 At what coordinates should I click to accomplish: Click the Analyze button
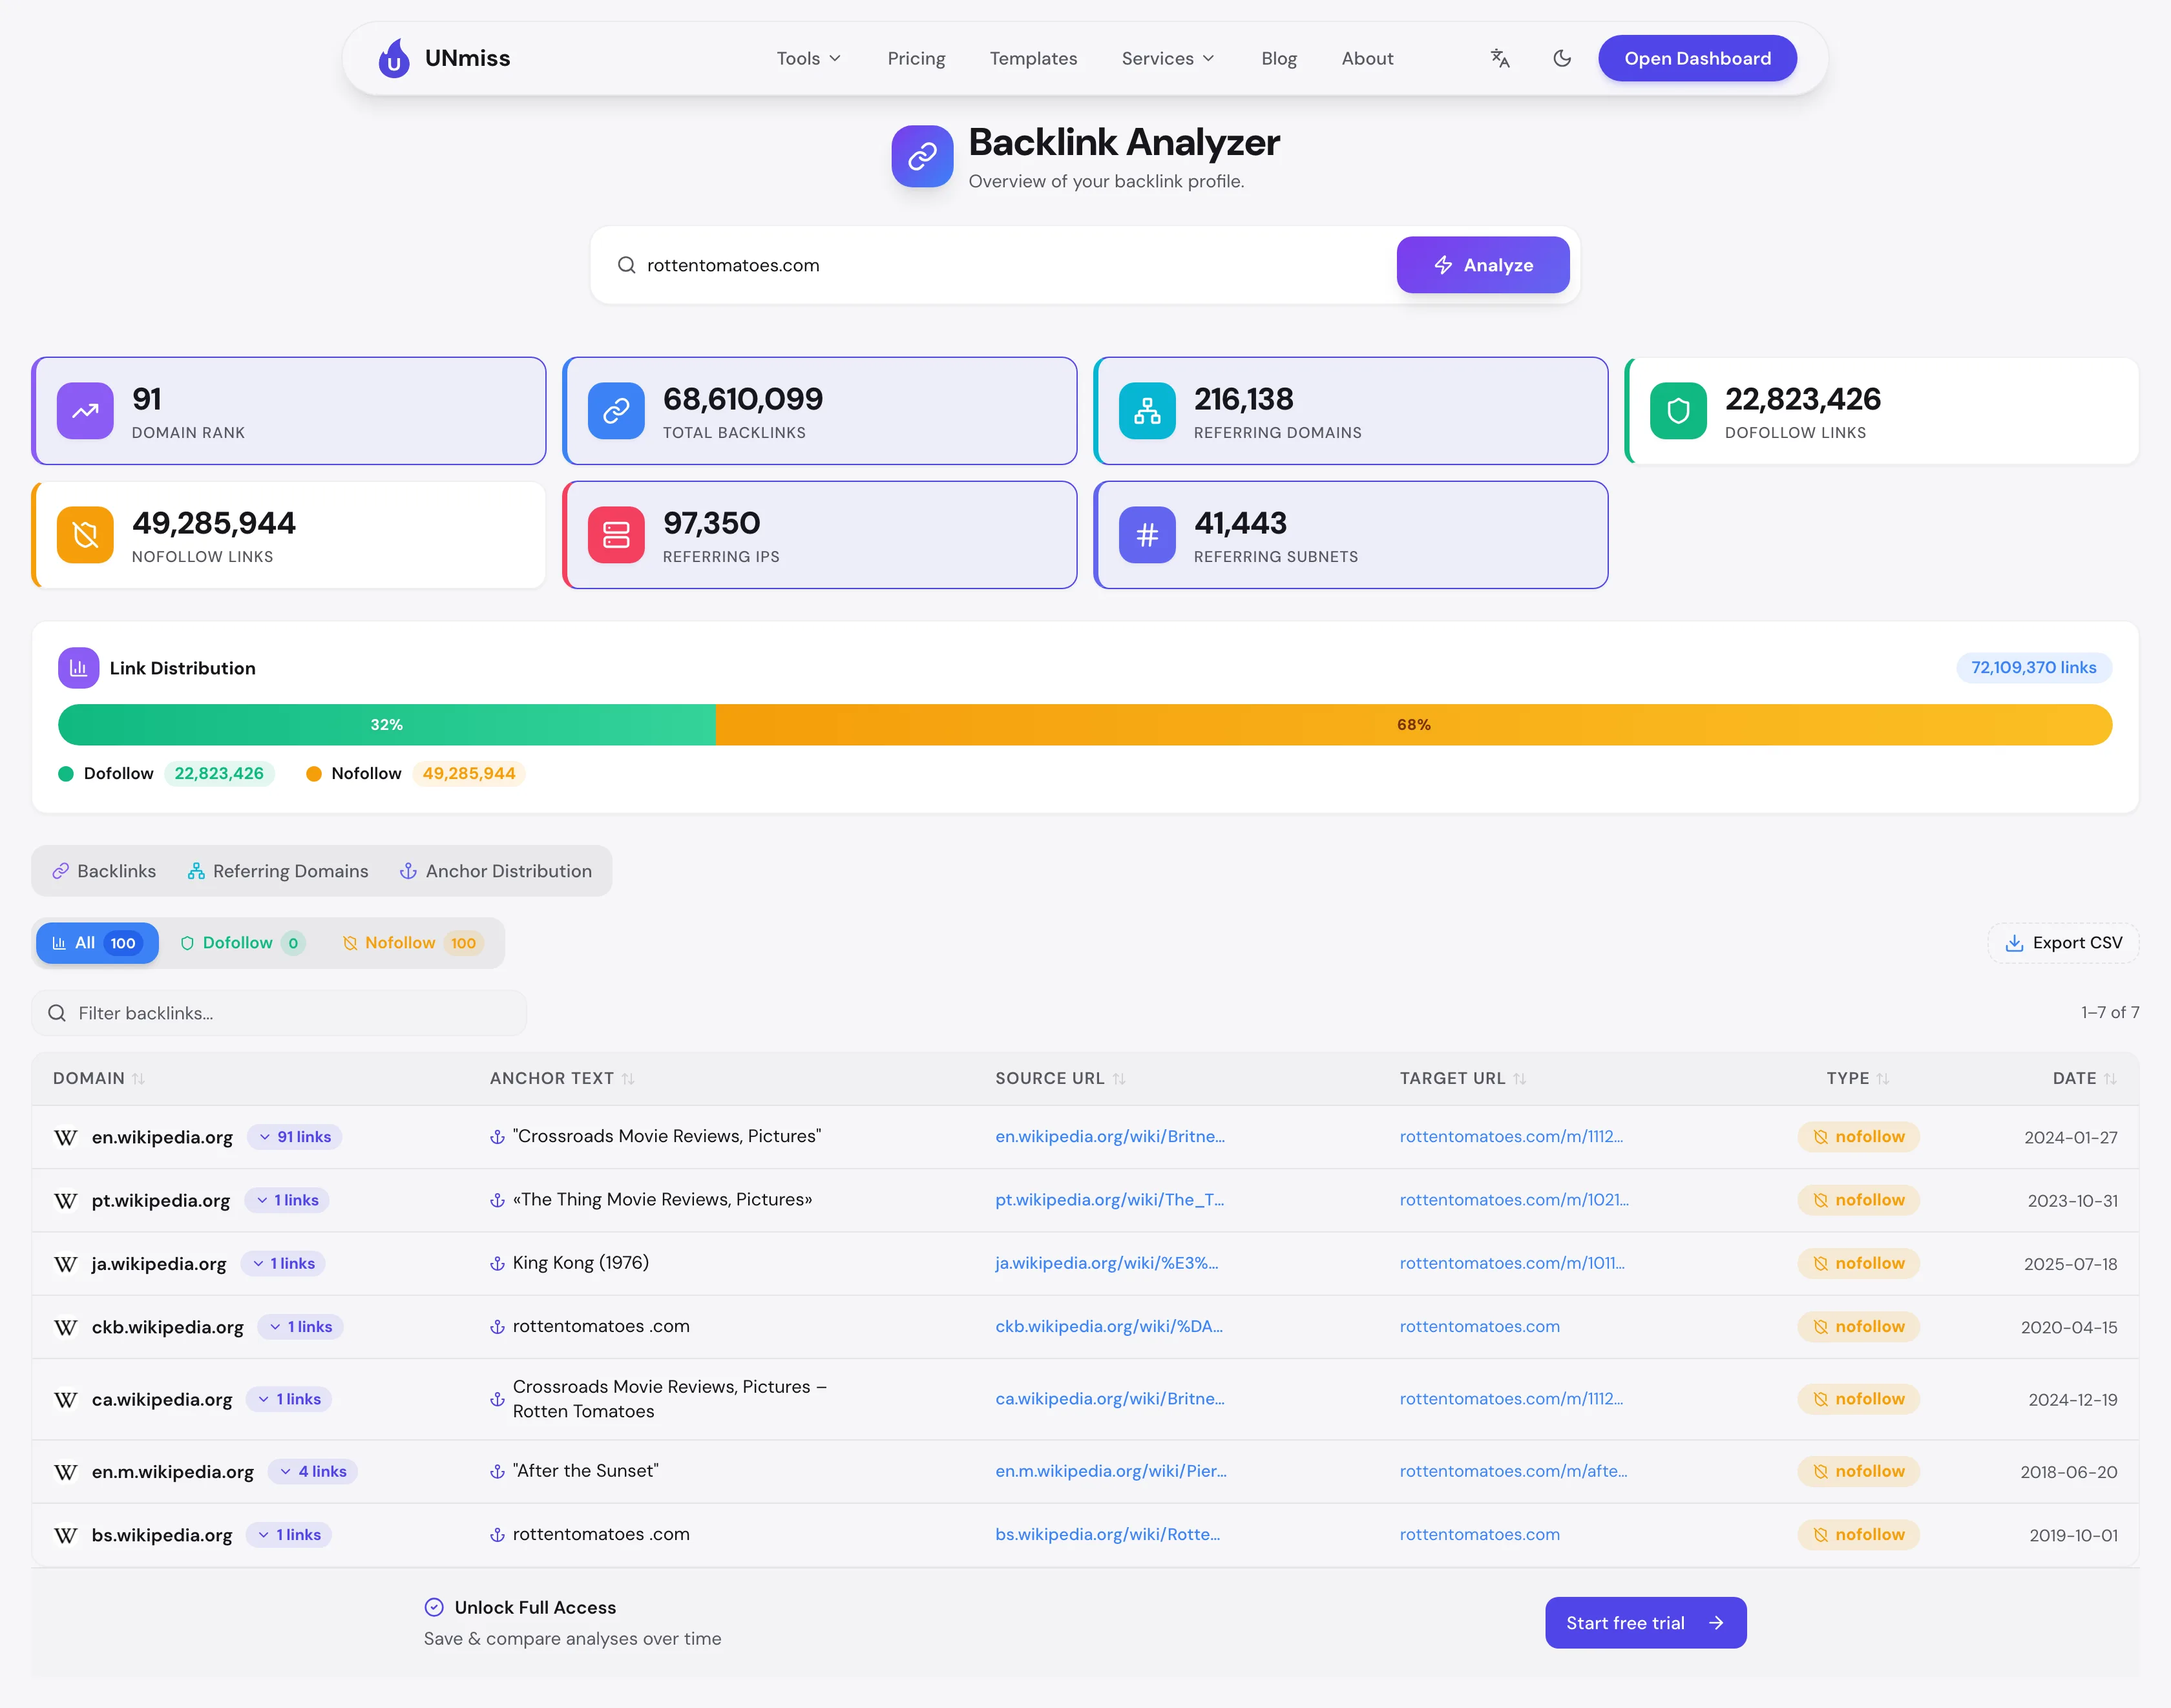[1483, 265]
